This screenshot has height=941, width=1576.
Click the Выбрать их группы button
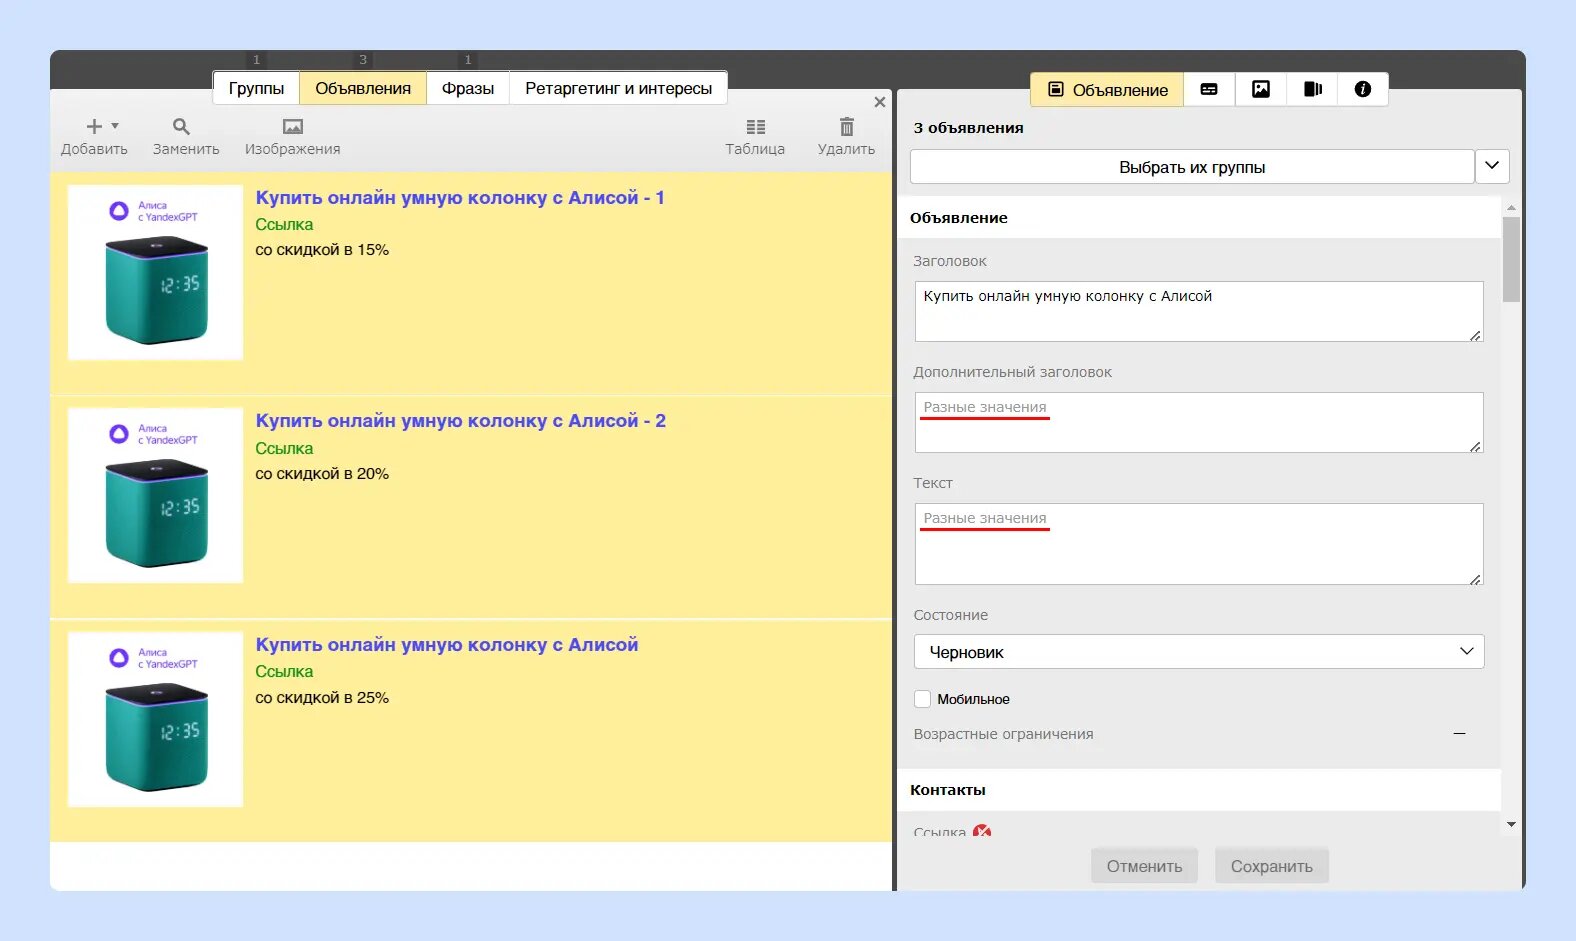[1192, 166]
